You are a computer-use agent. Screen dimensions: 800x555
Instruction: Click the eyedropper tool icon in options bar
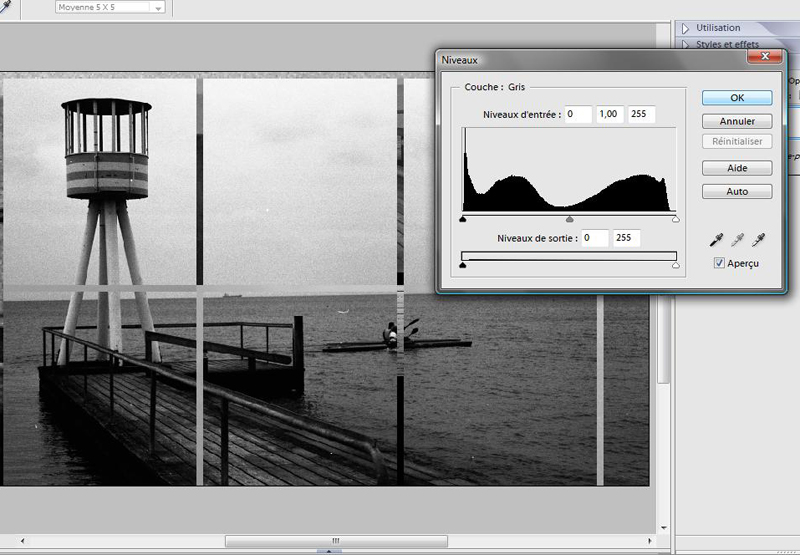pos(5,6)
